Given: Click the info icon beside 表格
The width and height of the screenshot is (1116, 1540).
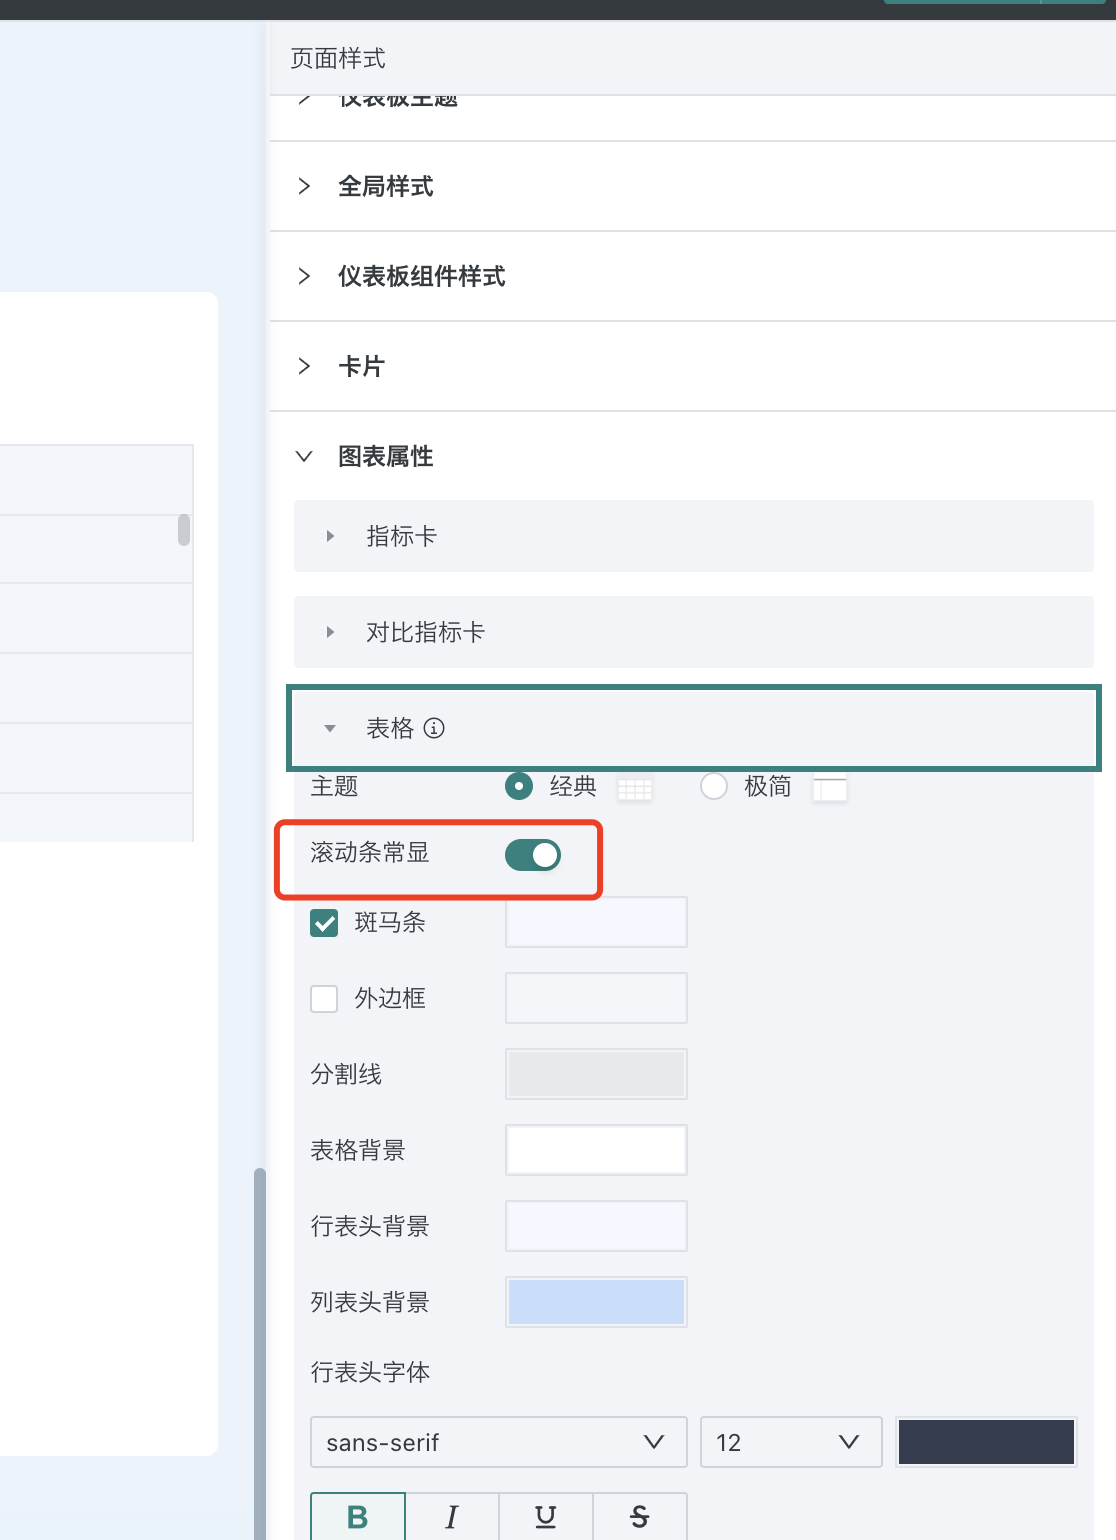Looking at the screenshot, I should (434, 728).
